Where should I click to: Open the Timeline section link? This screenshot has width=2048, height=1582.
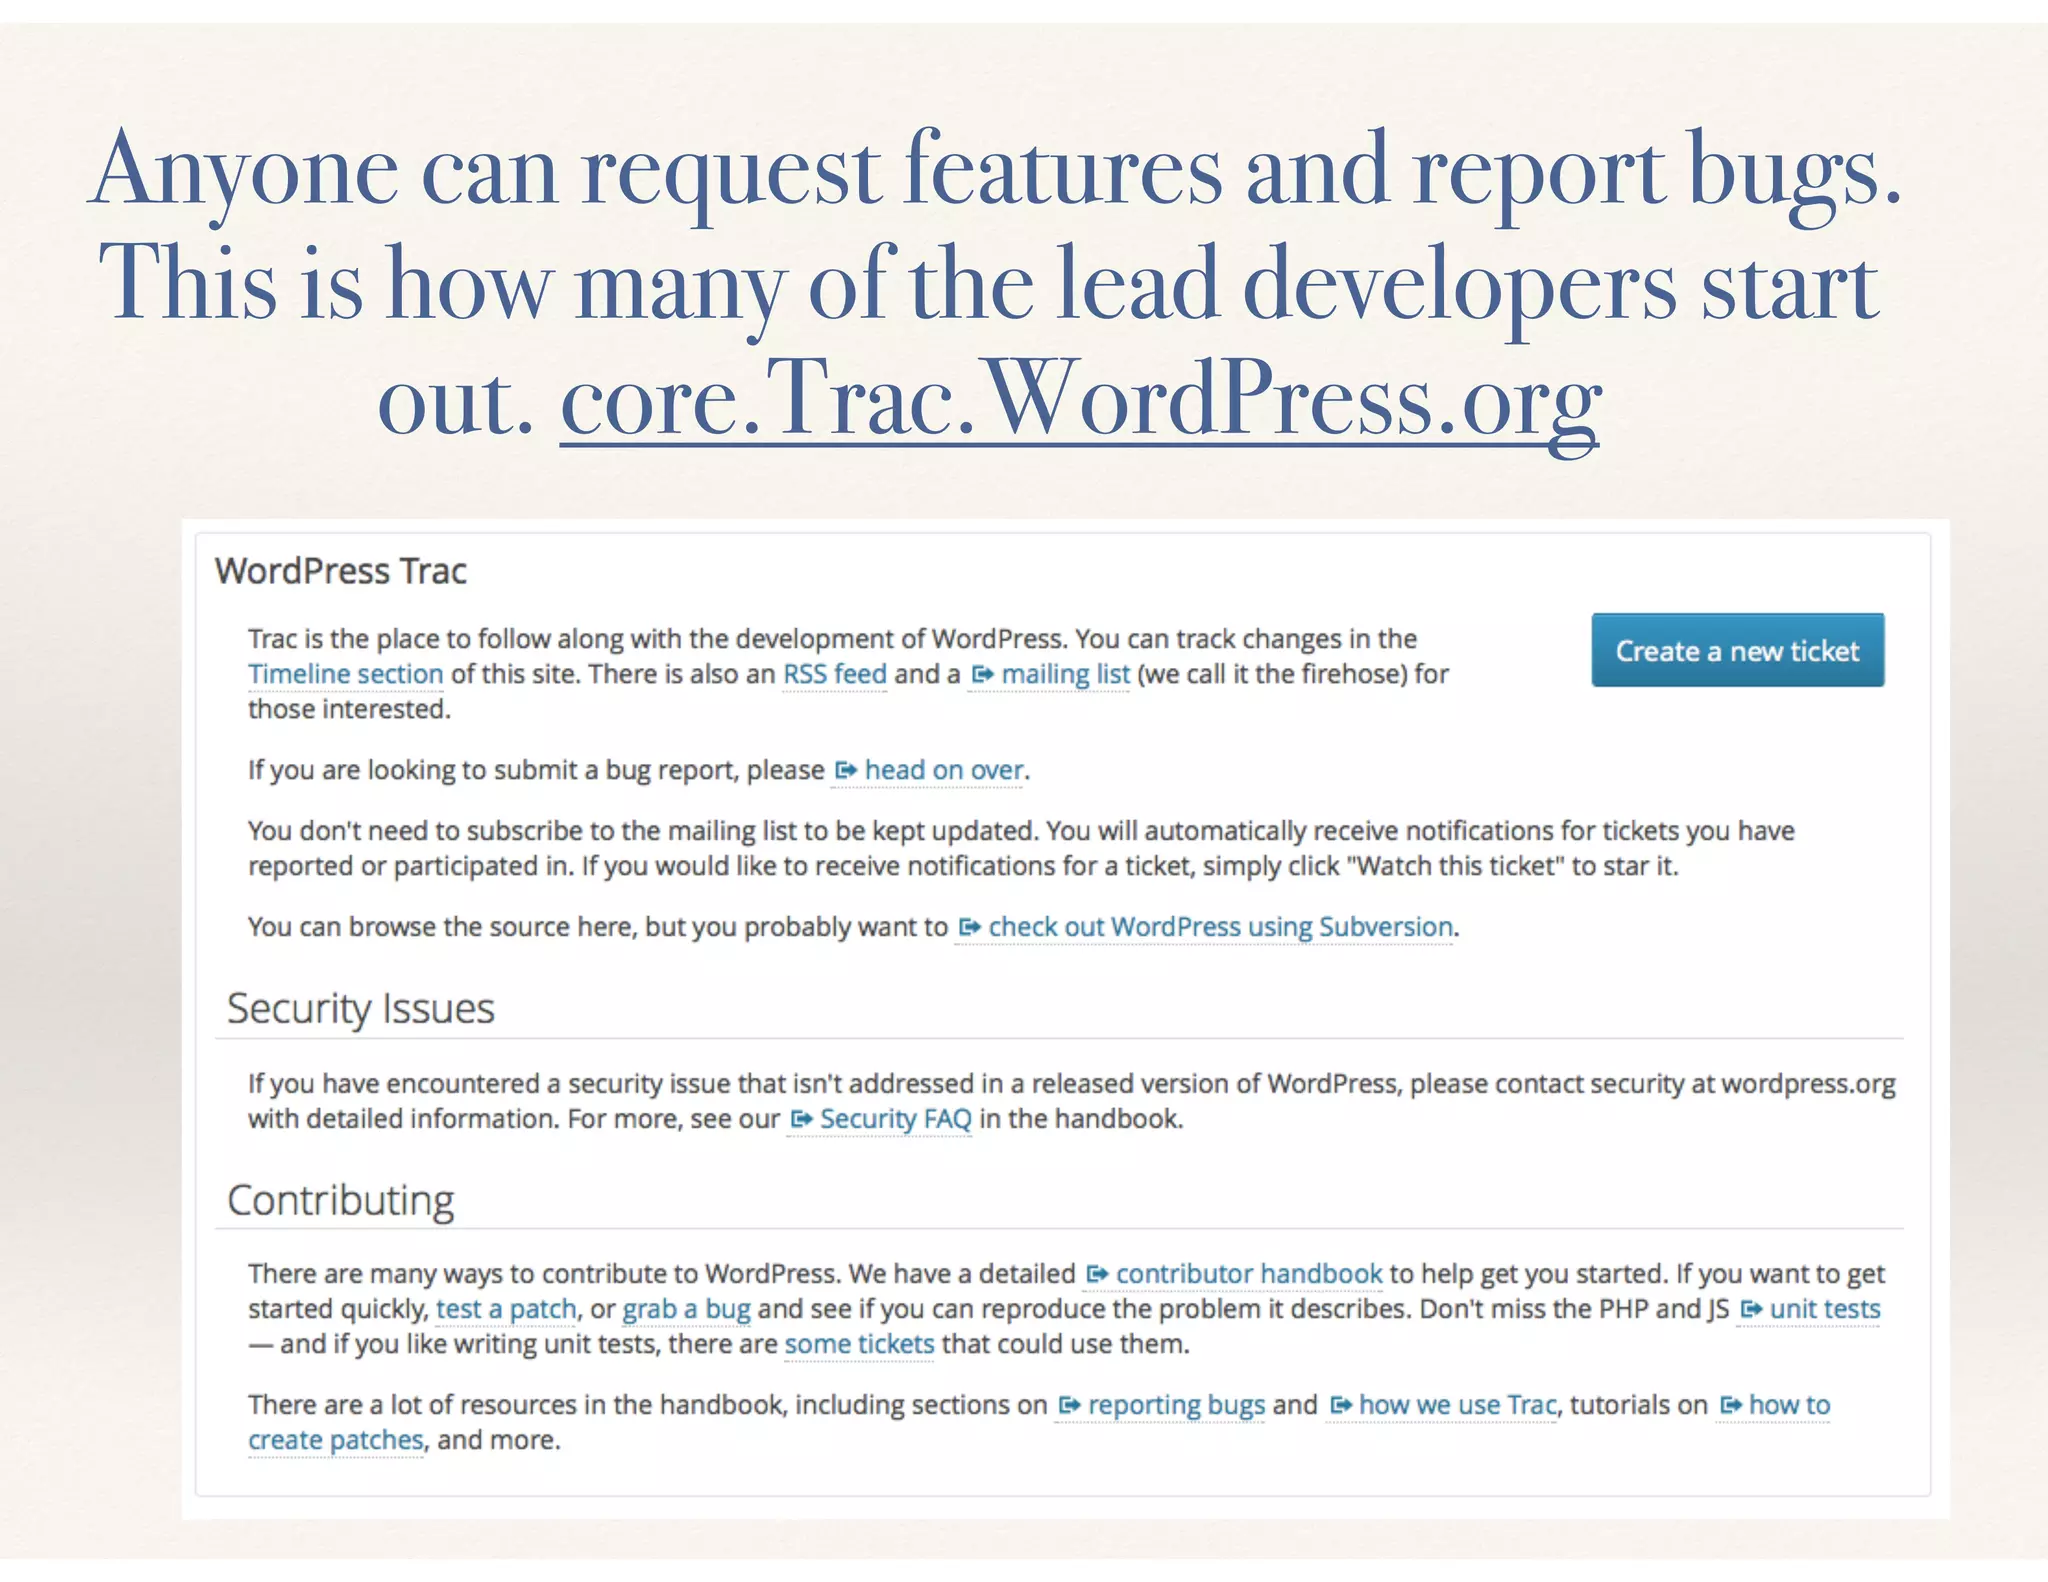[x=345, y=674]
